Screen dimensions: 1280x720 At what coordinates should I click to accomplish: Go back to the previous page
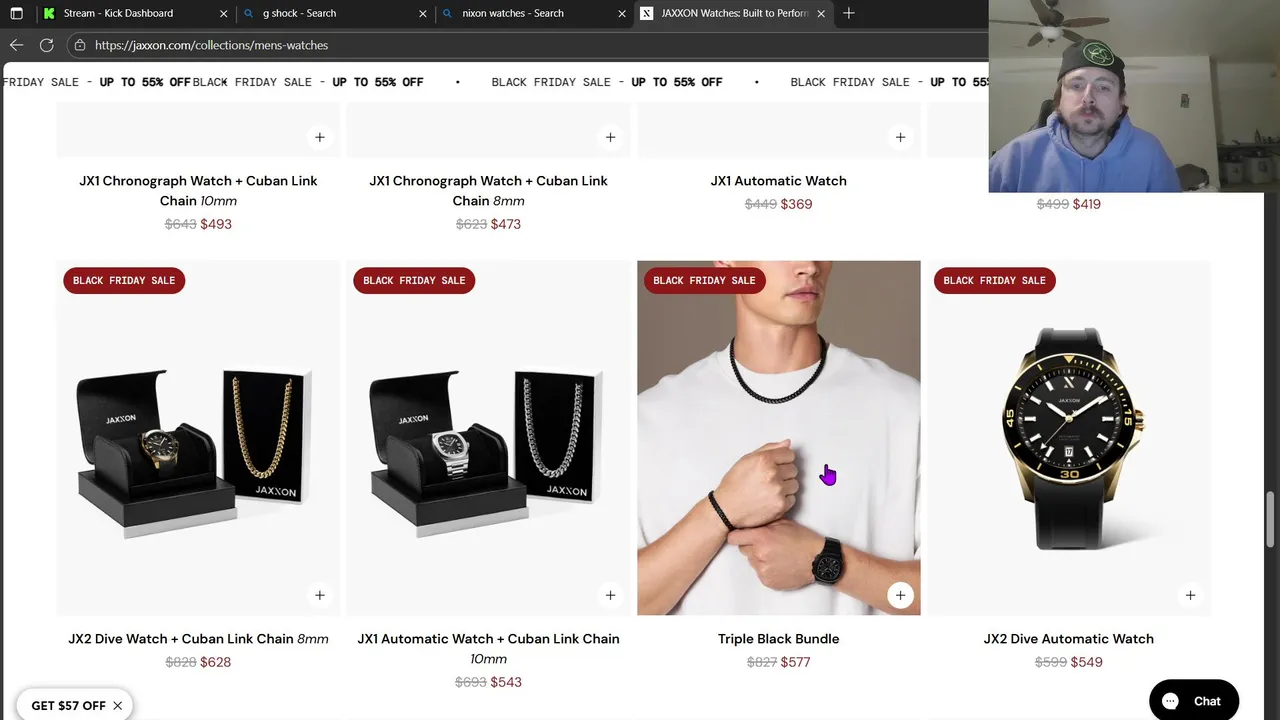click(16, 45)
